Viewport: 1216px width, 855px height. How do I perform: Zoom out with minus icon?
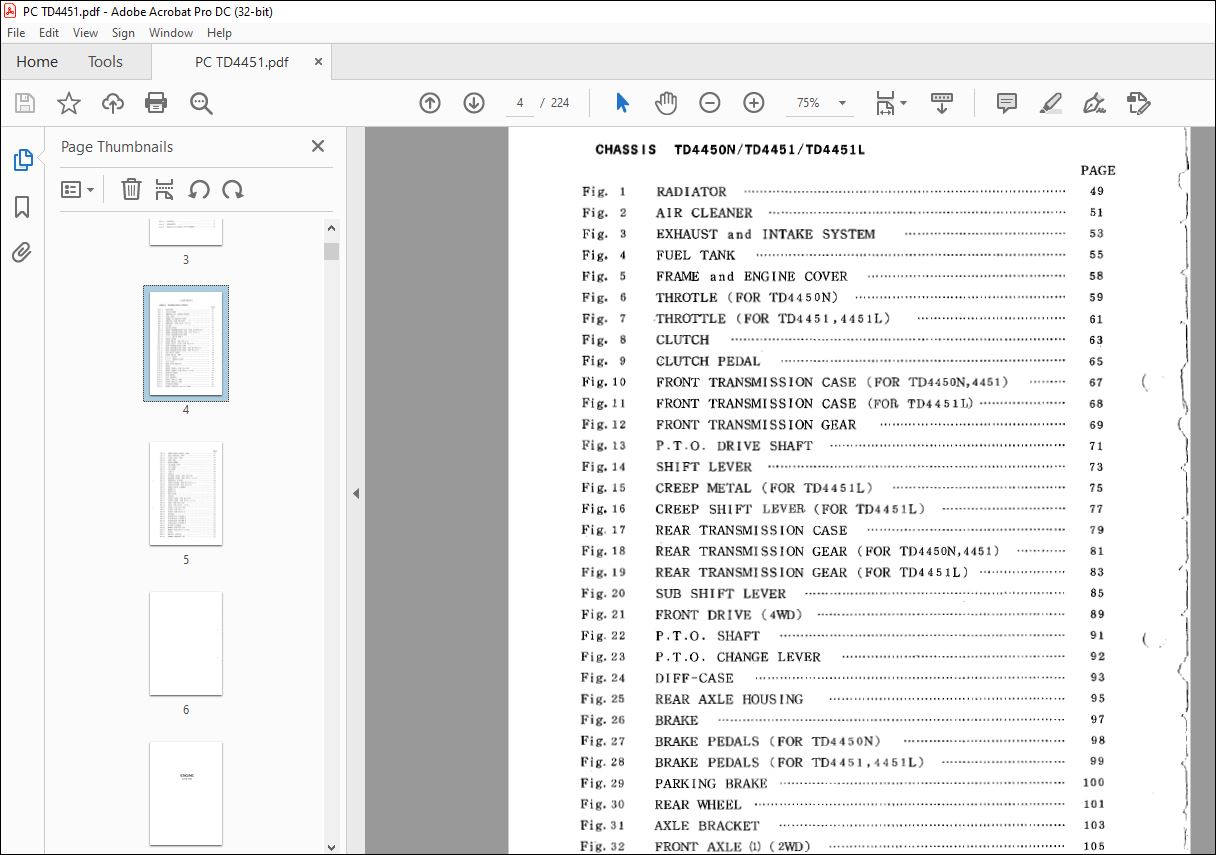tap(710, 103)
